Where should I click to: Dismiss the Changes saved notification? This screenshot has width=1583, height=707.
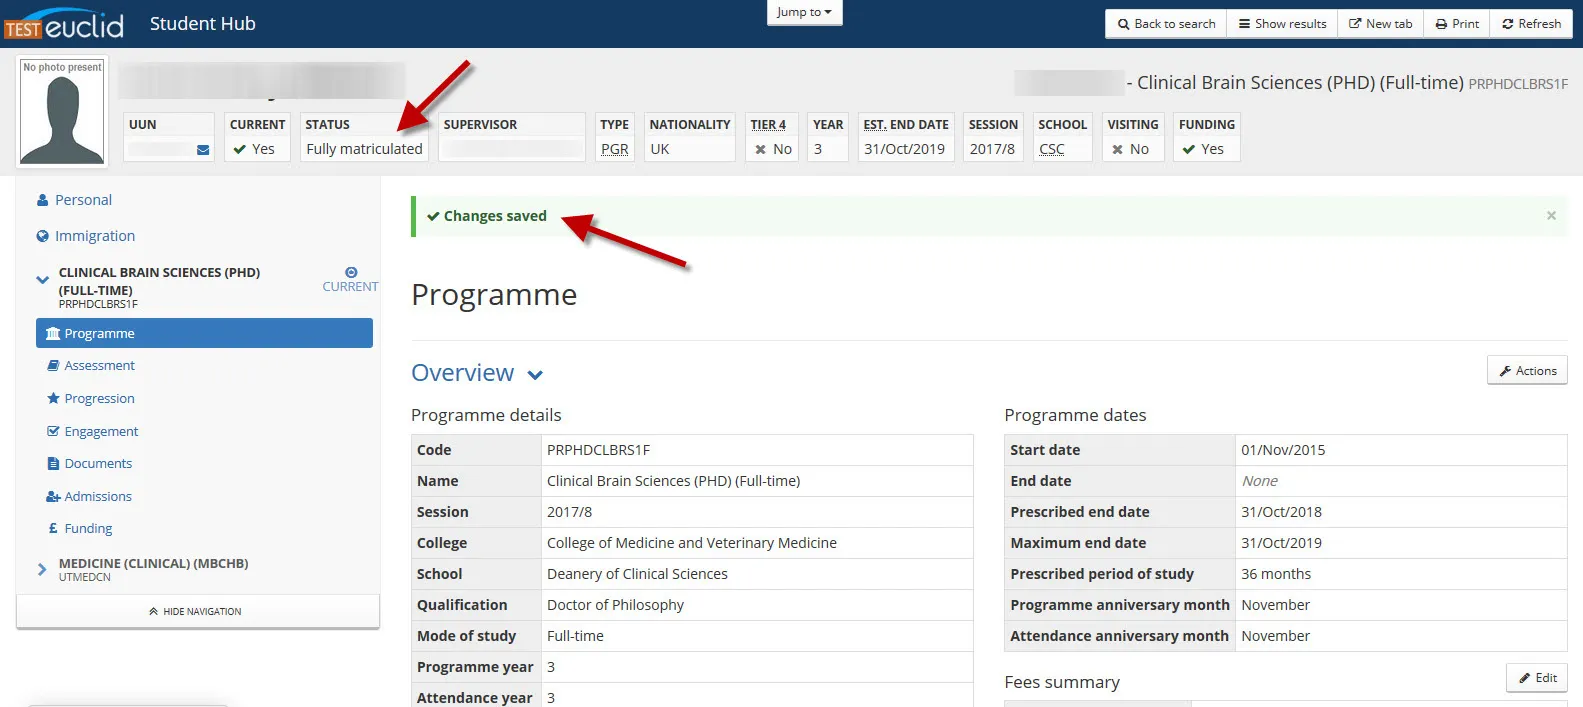[x=1551, y=216]
